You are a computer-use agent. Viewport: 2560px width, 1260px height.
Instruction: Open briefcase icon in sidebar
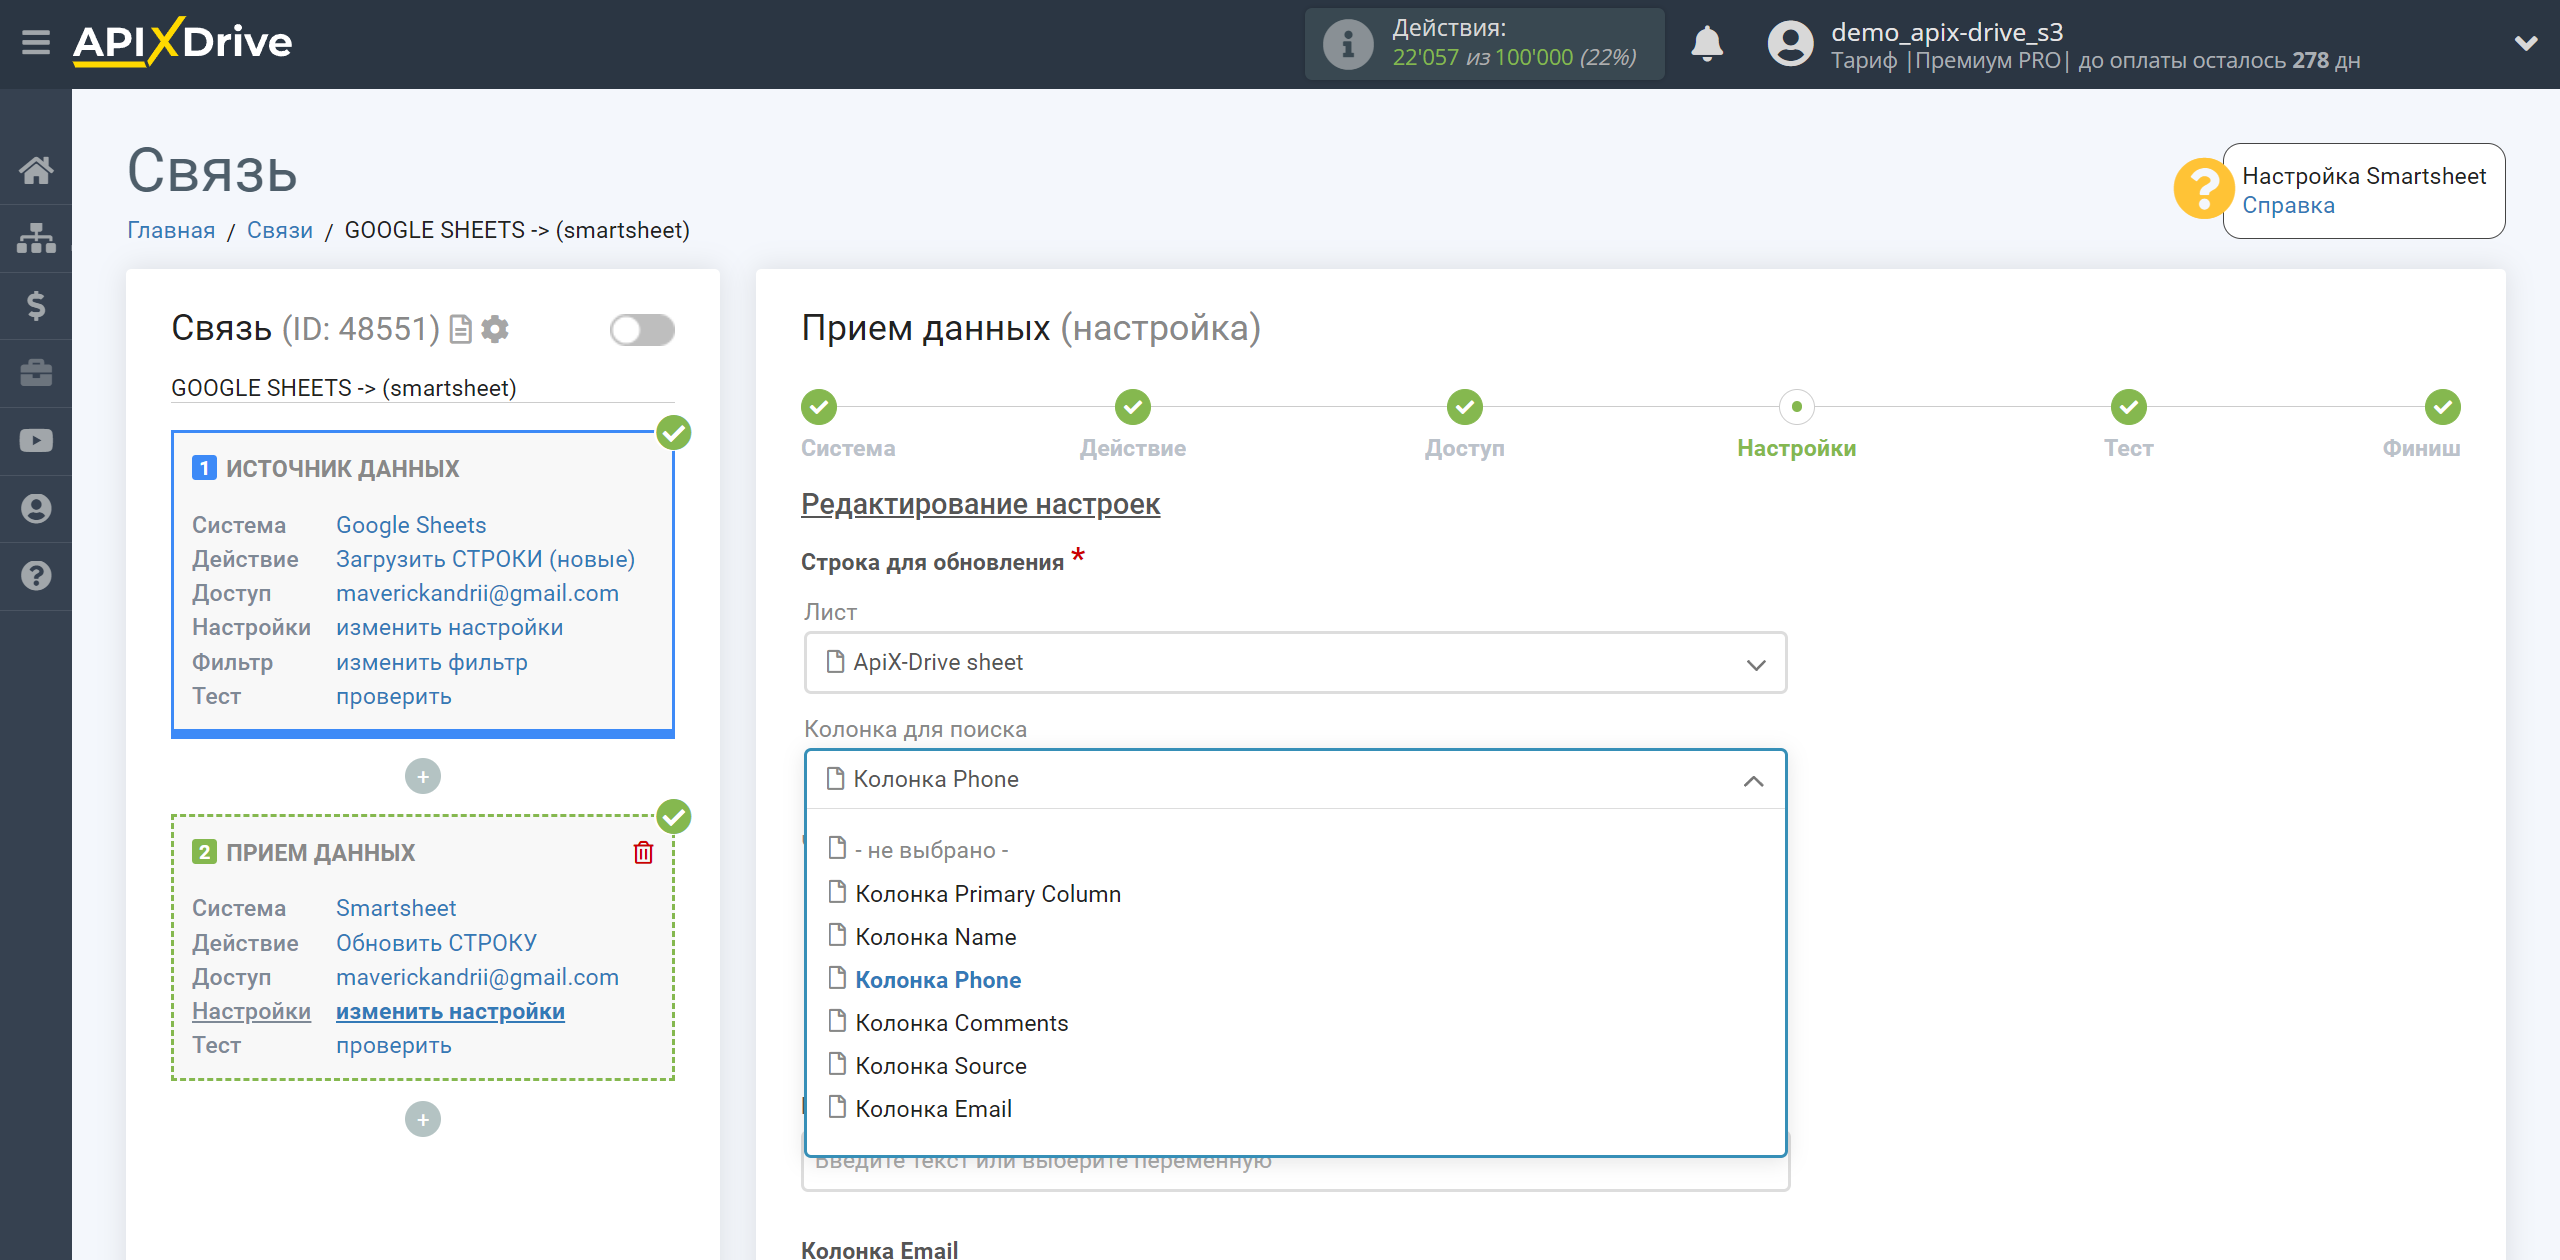click(36, 373)
